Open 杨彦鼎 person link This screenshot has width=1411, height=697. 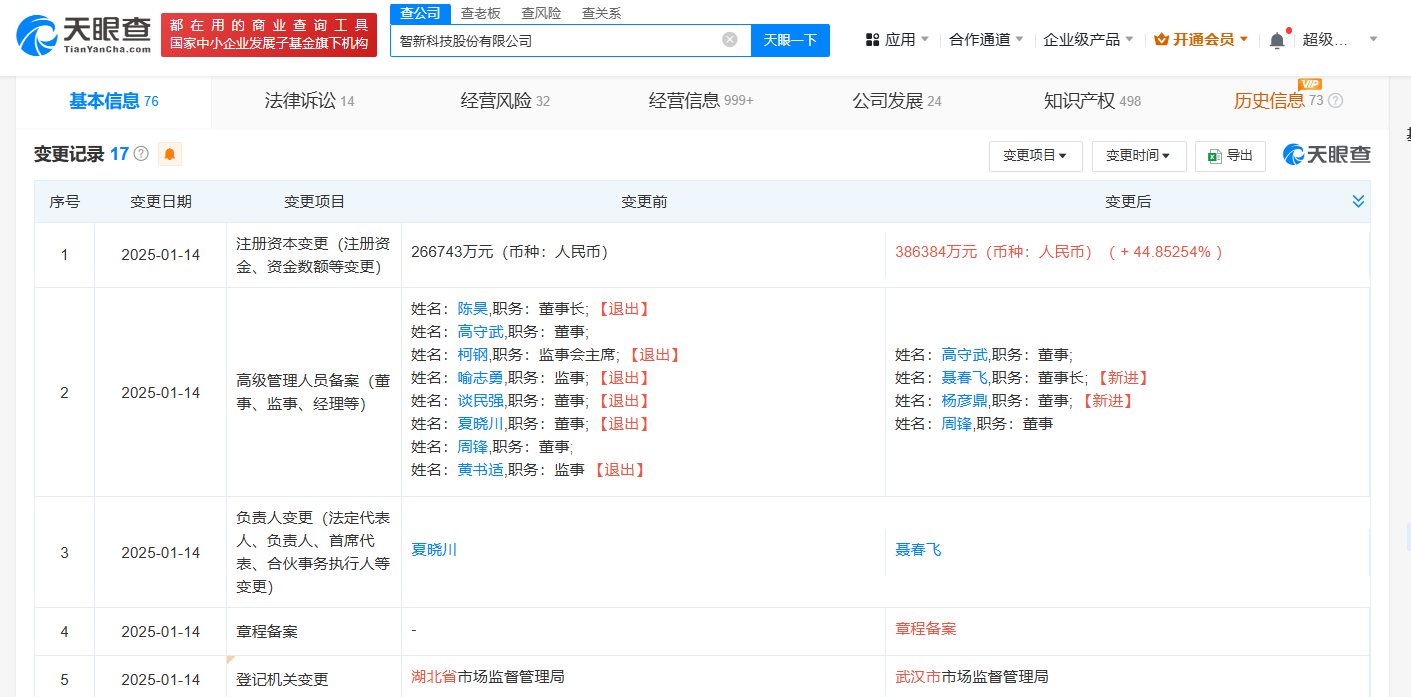965,401
